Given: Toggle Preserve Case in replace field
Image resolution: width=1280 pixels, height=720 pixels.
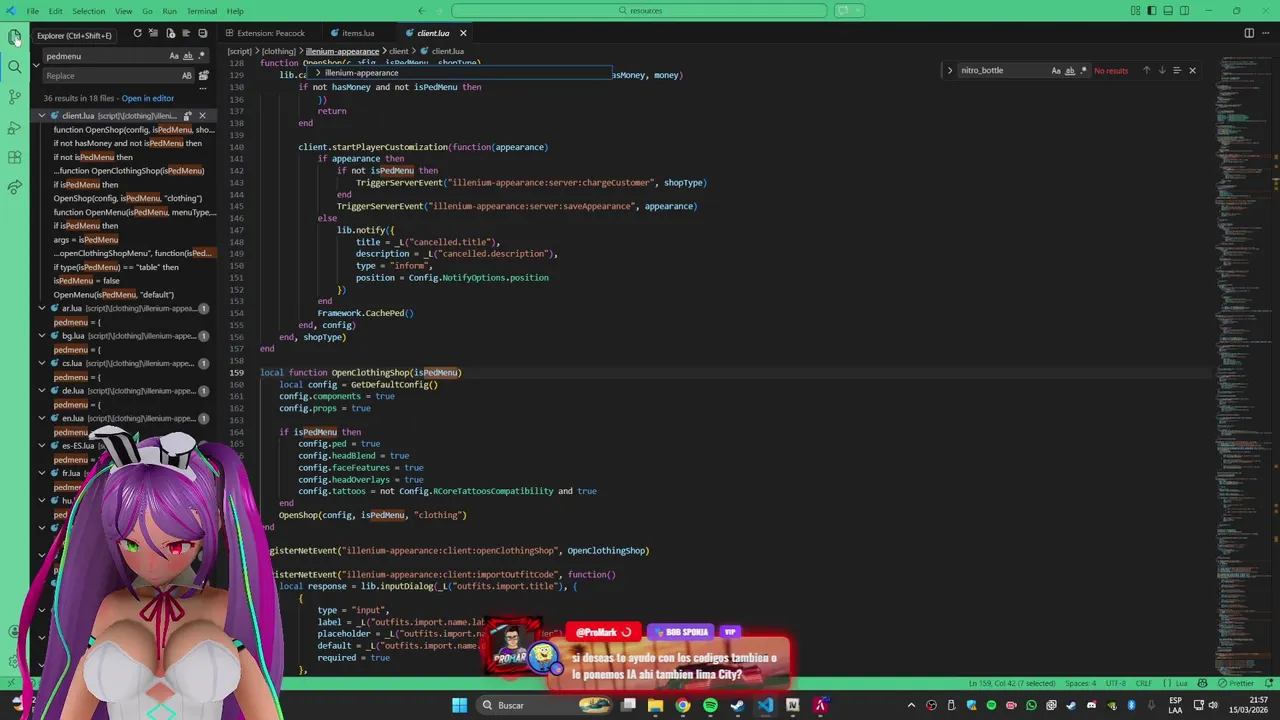Looking at the screenshot, I should (187, 76).
